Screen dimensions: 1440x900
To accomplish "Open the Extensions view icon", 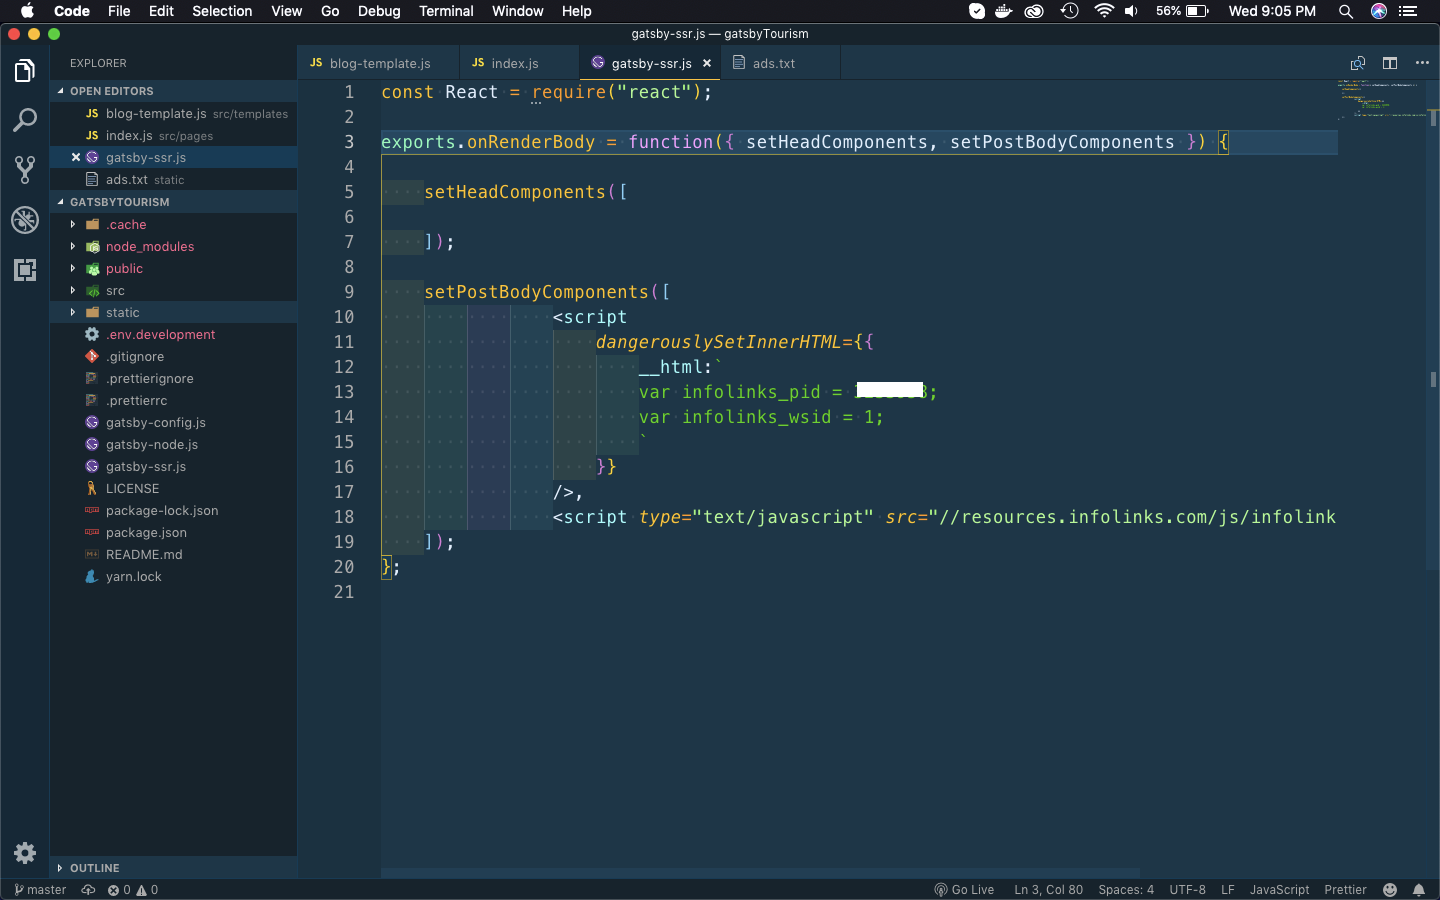I will point(25,270).
